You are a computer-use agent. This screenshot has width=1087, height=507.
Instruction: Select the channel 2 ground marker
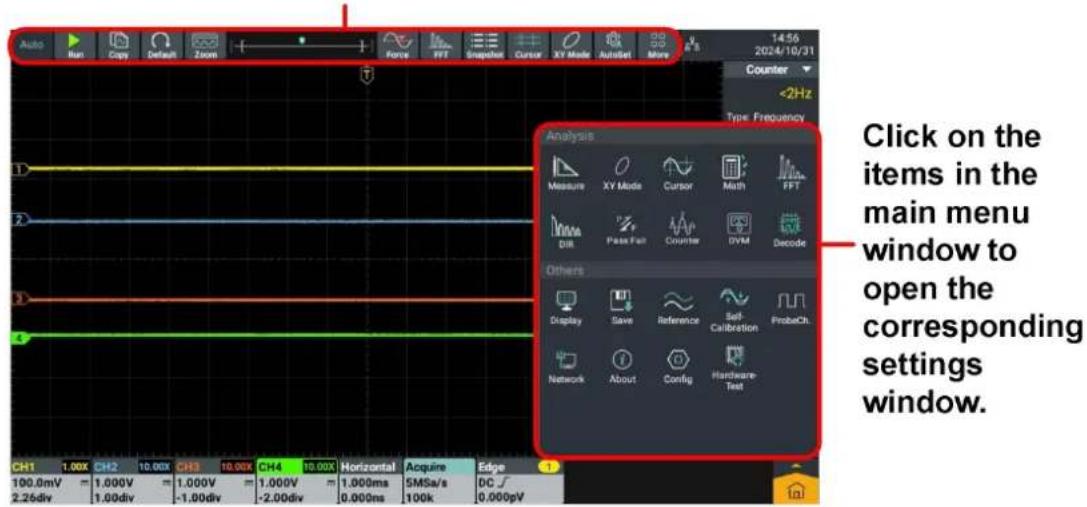coord(20,221)
